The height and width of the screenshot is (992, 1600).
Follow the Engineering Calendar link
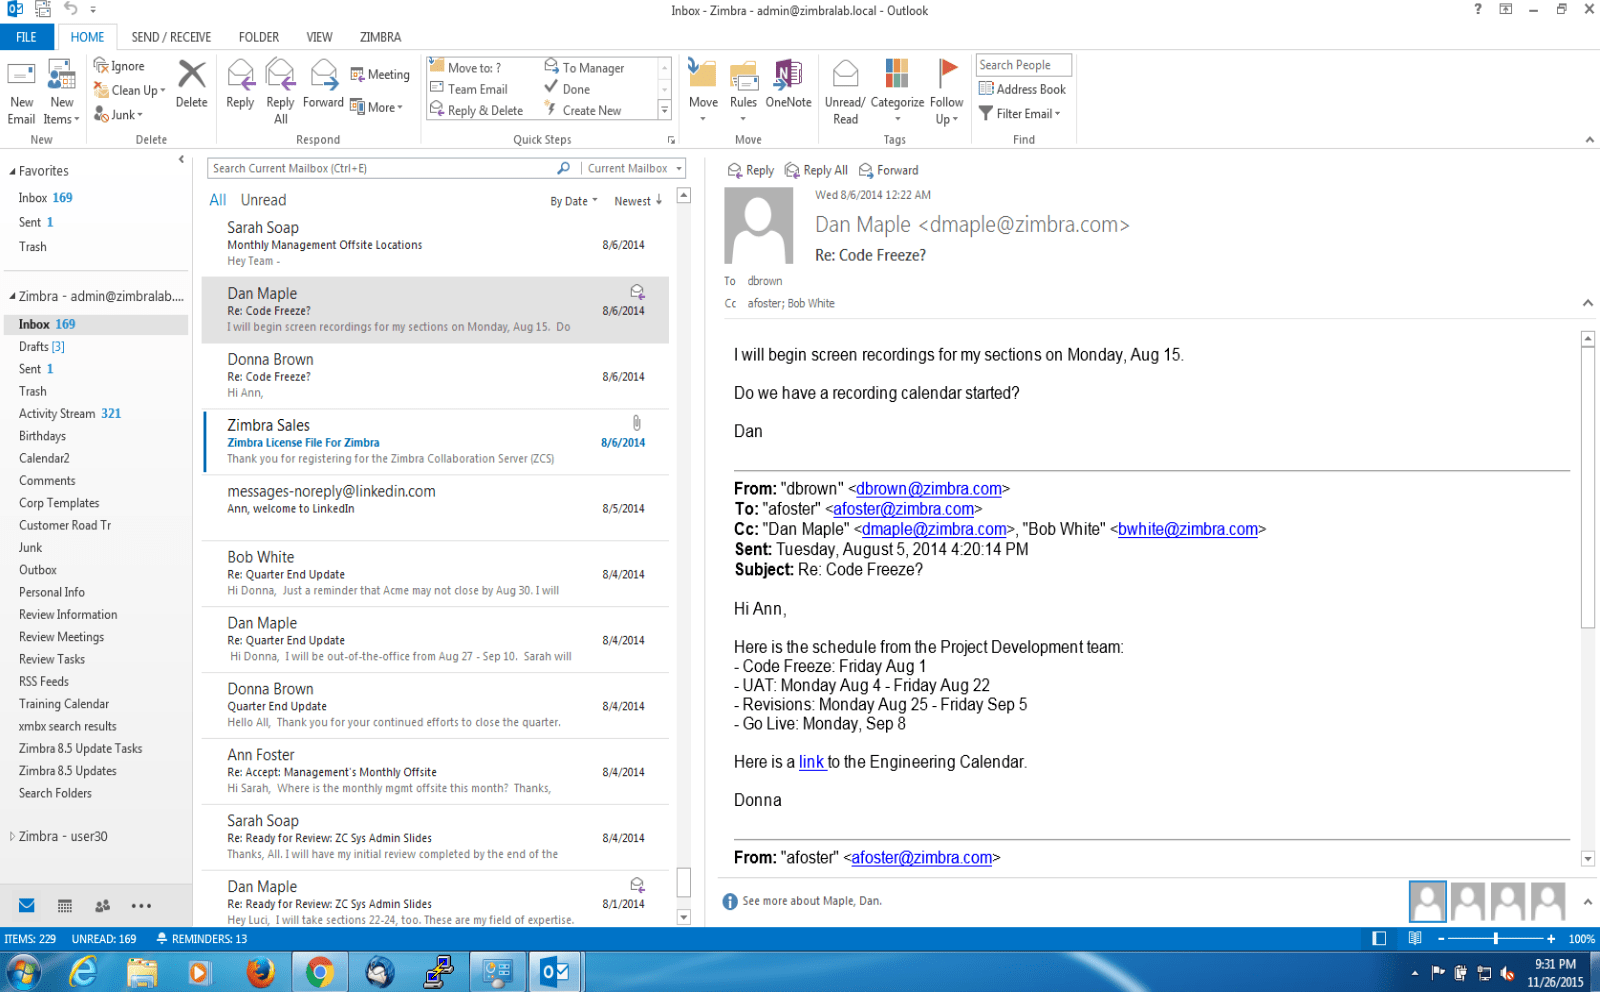pyautogui.click(x=811, y=762)
